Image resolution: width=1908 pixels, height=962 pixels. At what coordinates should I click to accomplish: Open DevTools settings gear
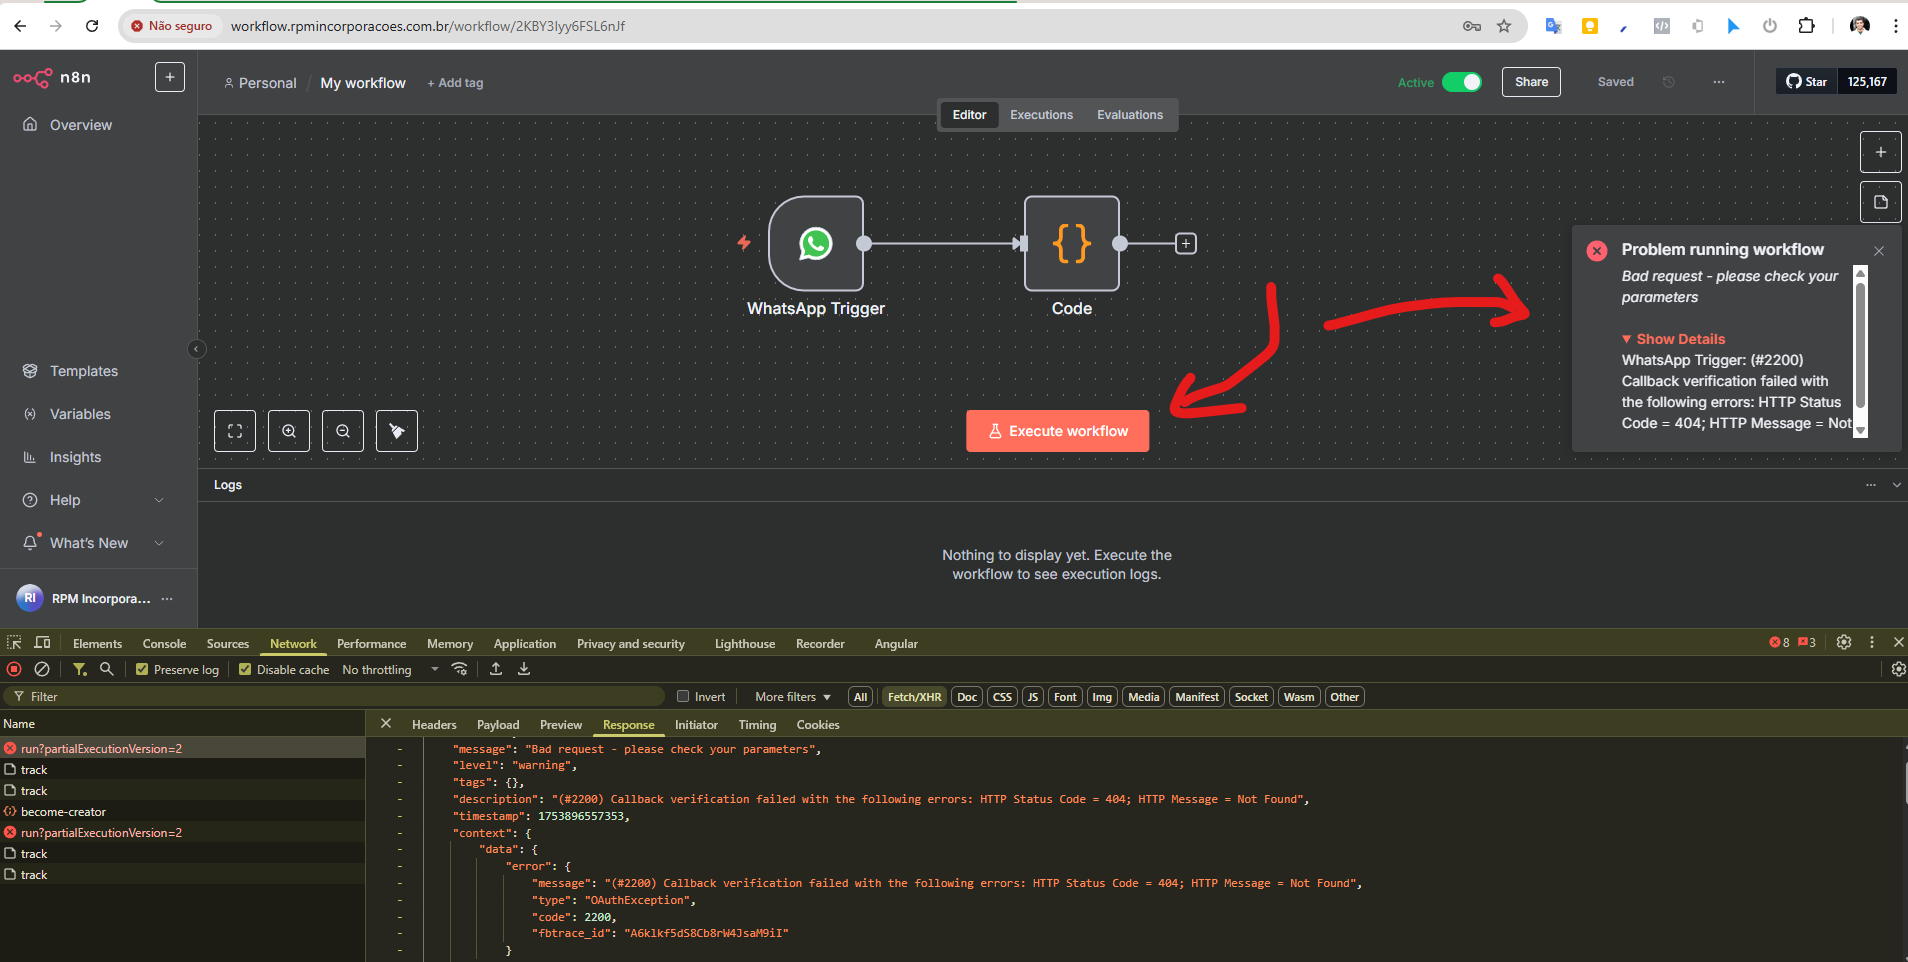coord(1844,642)
